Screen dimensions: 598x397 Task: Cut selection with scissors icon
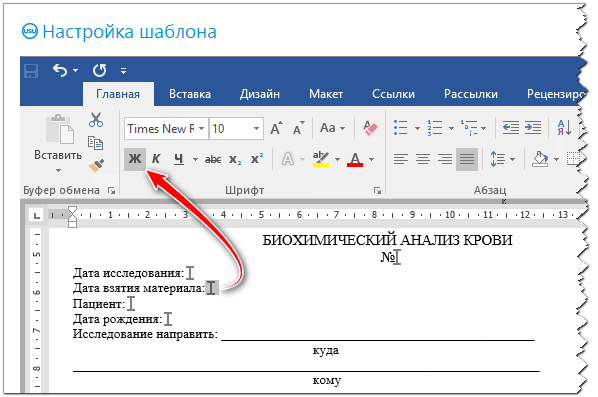[96, 120]
